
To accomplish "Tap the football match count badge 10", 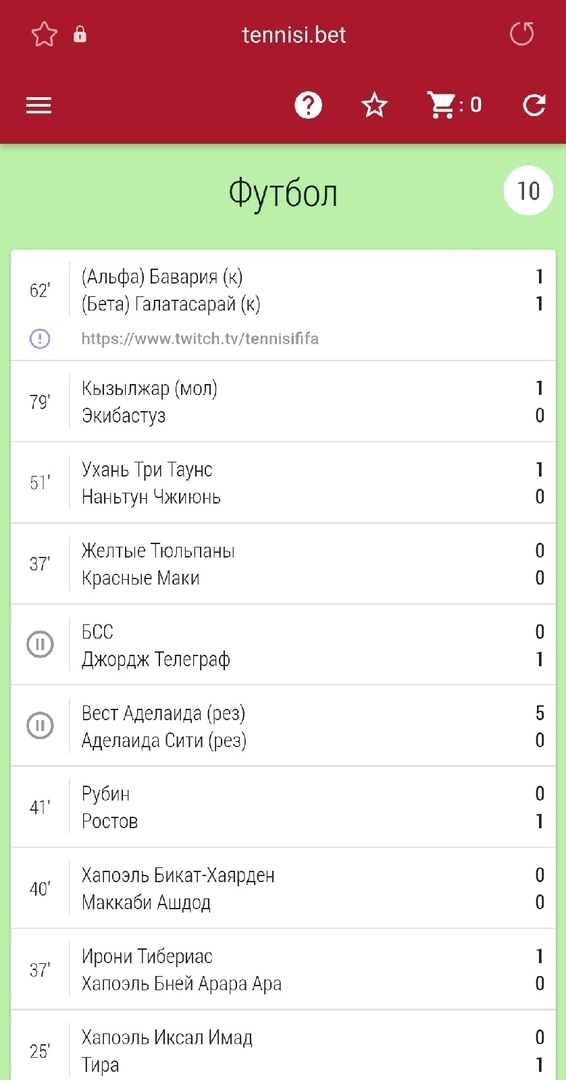I will pyautogui.click(x=528, y=191).
